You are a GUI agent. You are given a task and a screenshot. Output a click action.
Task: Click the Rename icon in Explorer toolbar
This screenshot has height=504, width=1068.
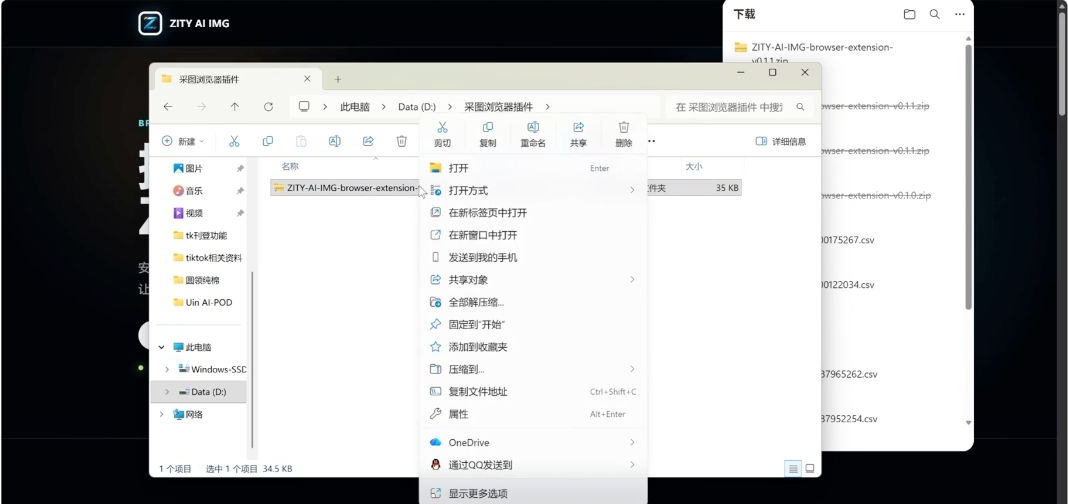334,141
